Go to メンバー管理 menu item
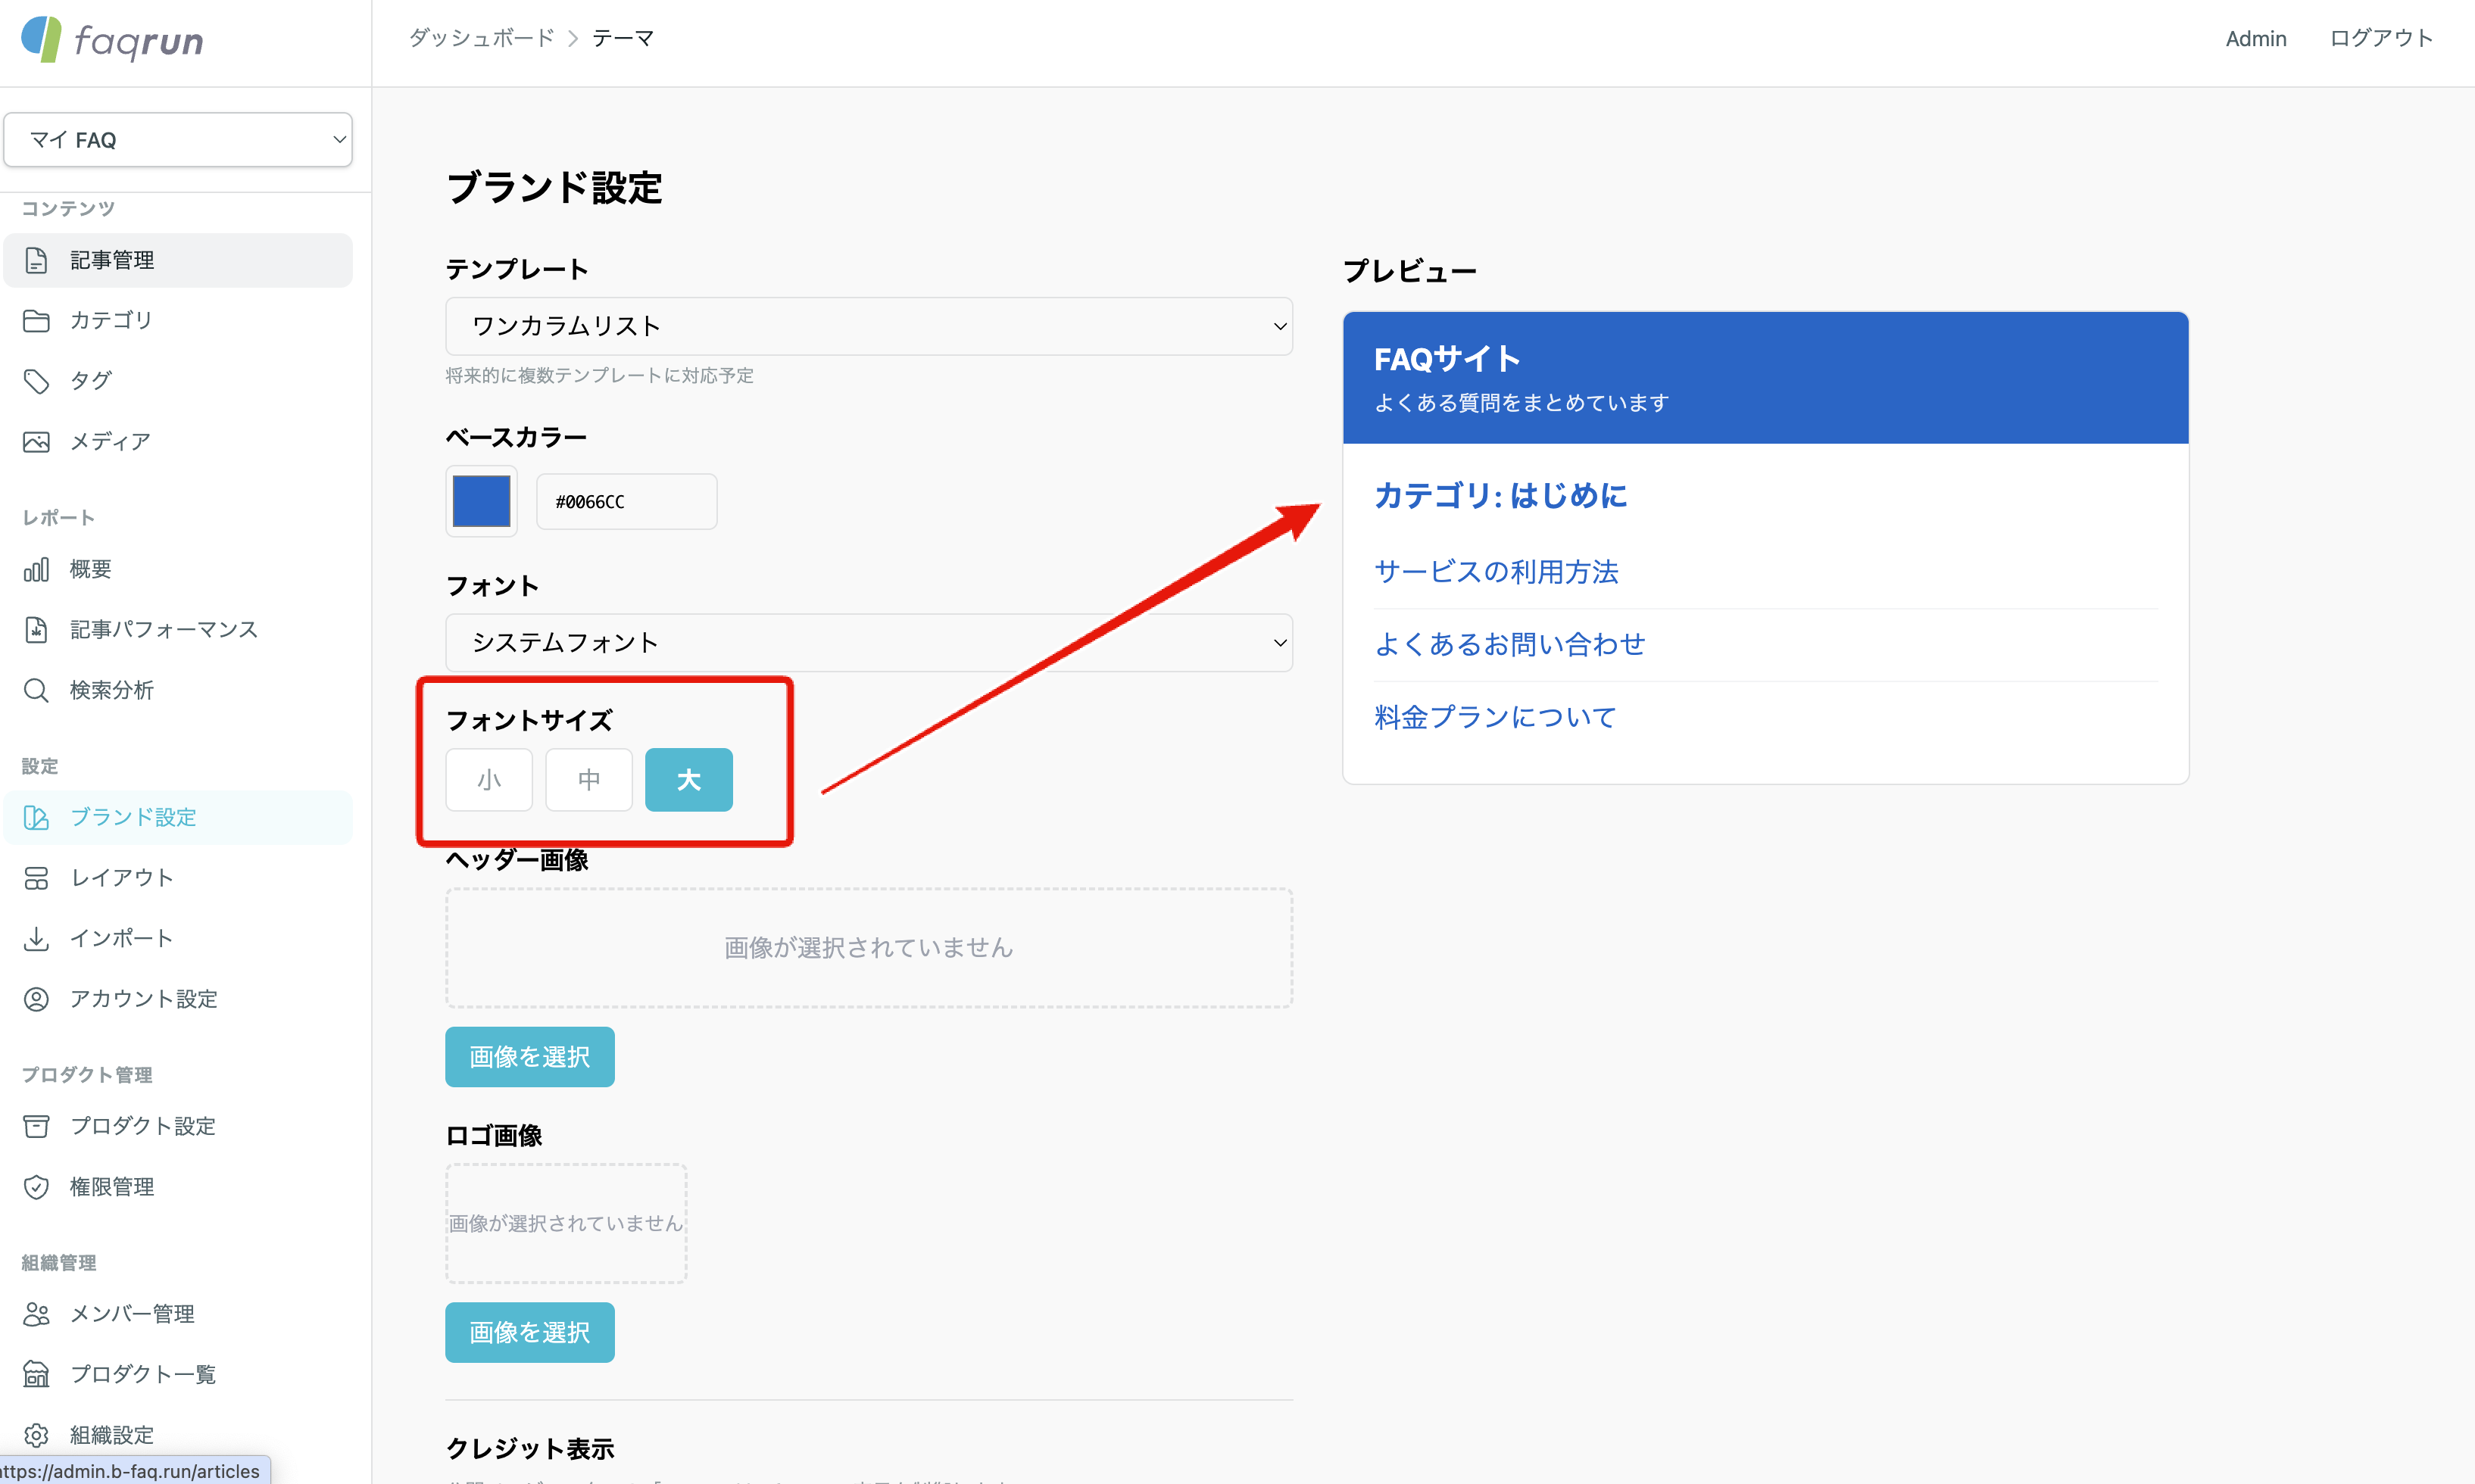This screenshot has height=1484, width=2475. (178, 1314)
